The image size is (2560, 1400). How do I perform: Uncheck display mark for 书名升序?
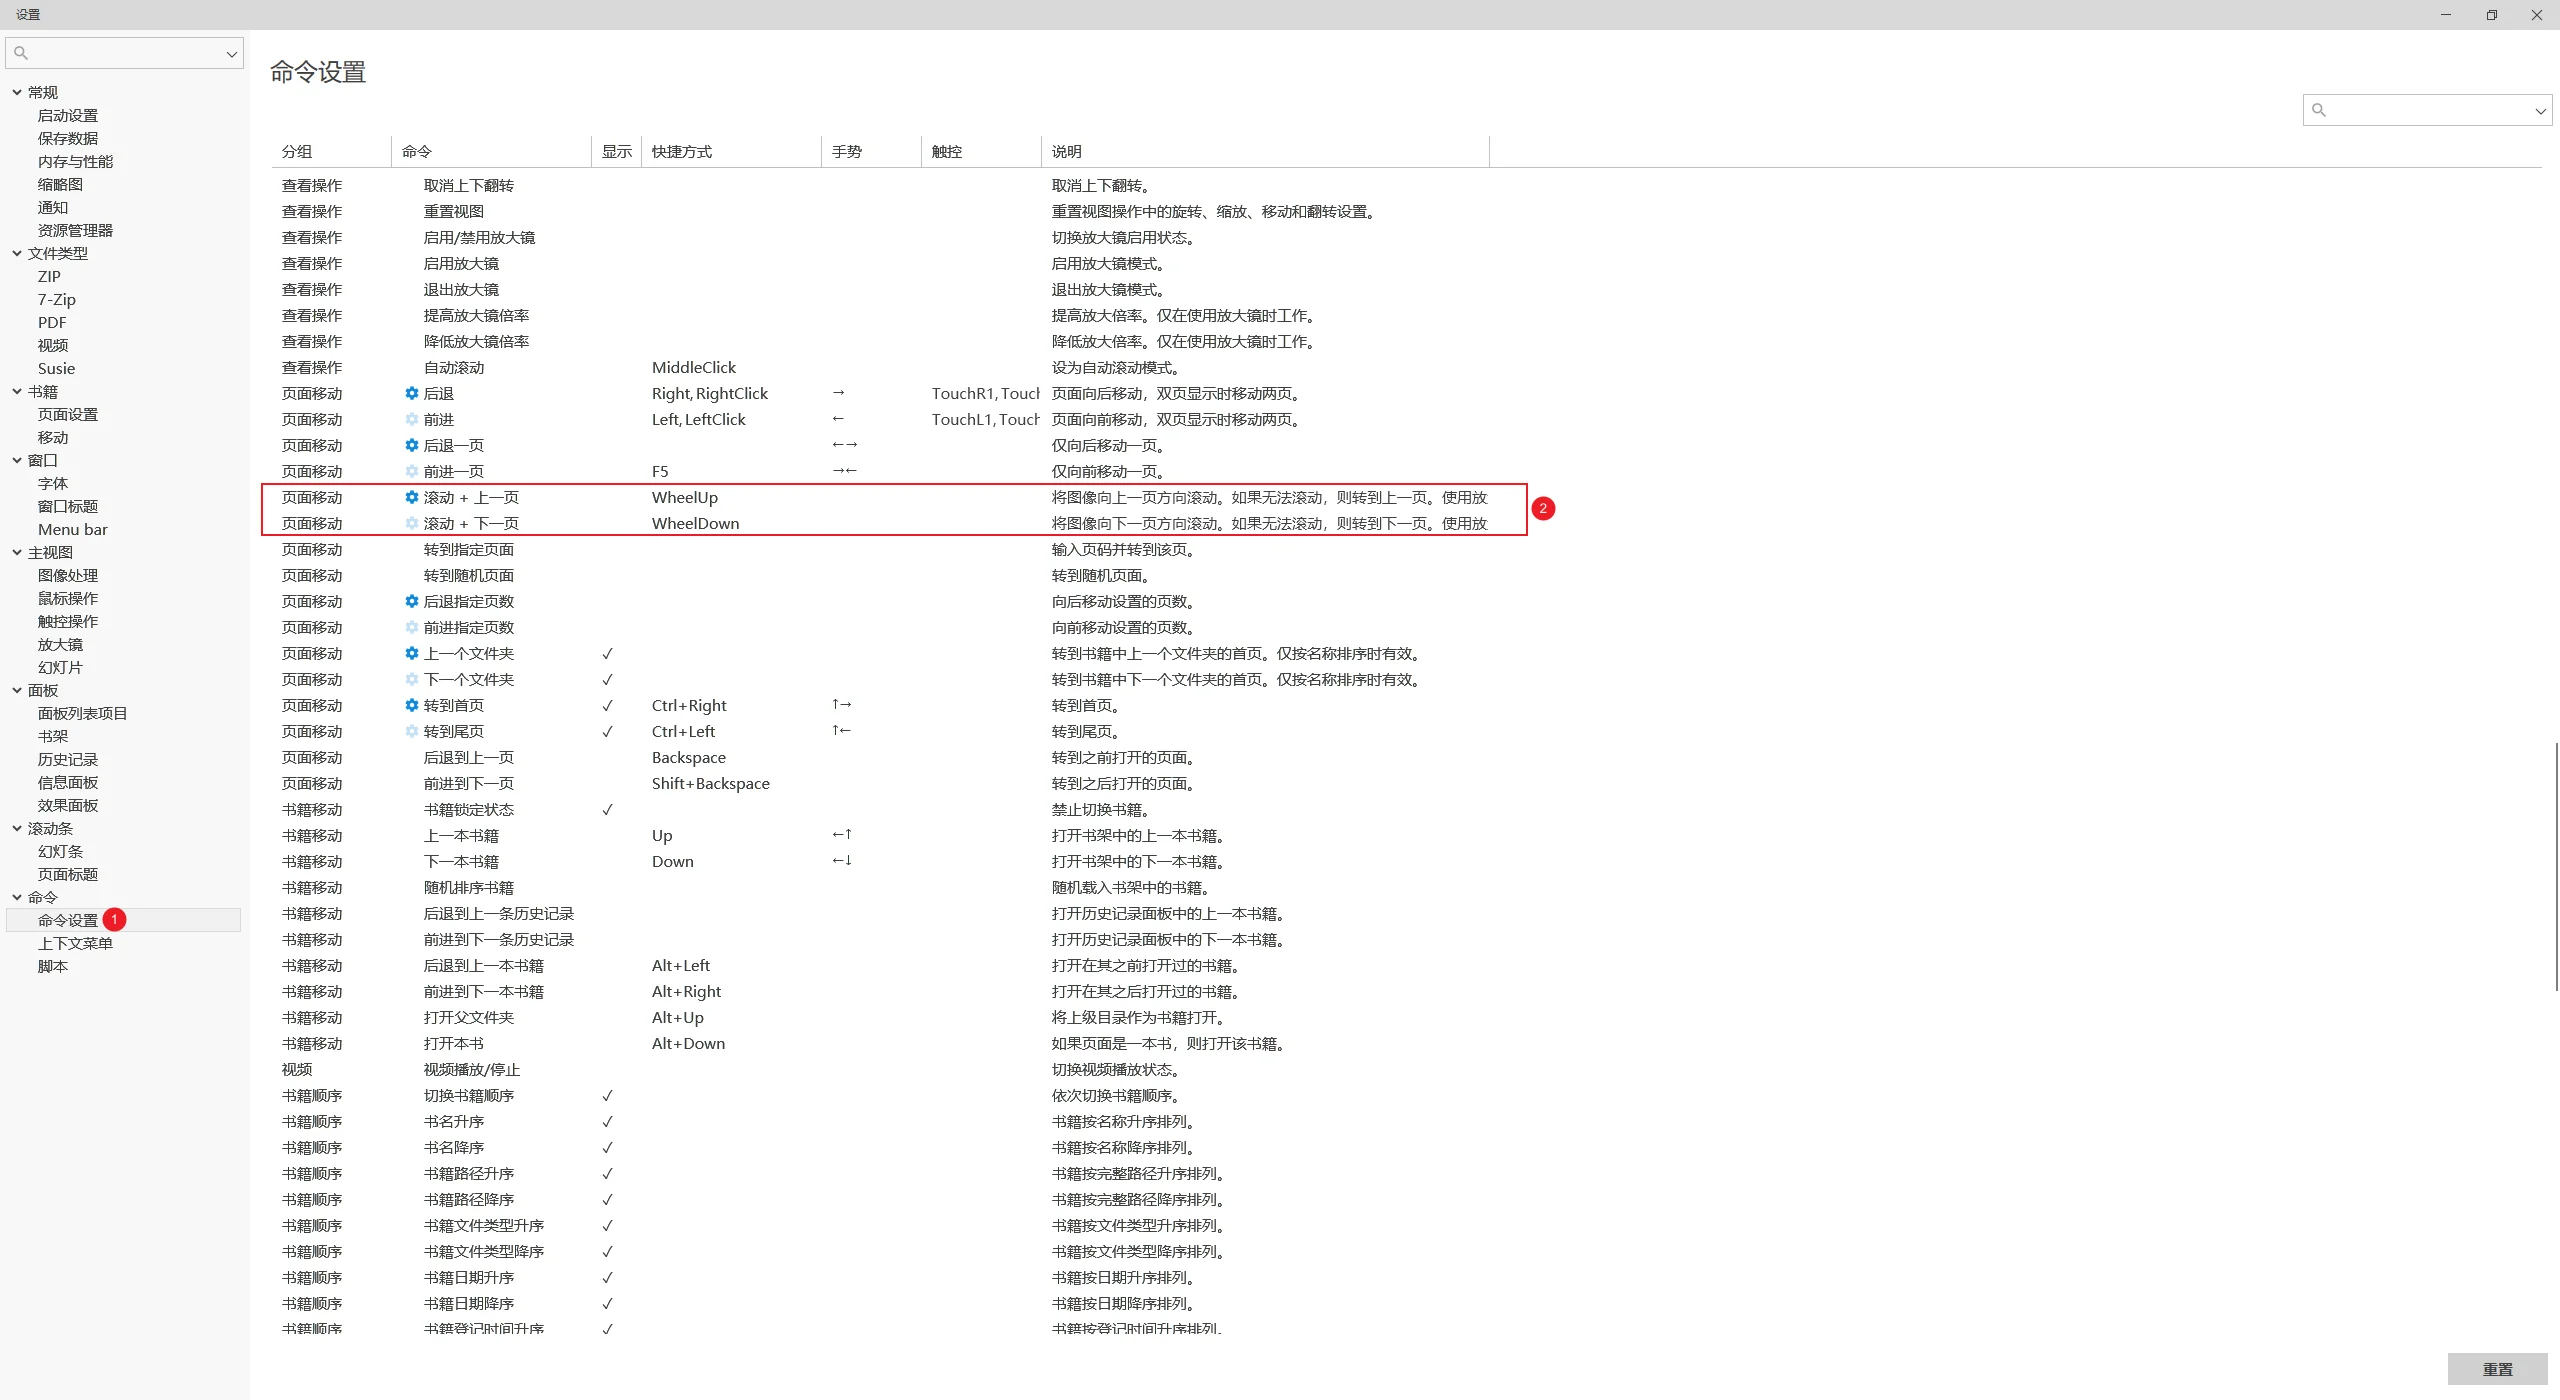click(x=607, y=1122)
